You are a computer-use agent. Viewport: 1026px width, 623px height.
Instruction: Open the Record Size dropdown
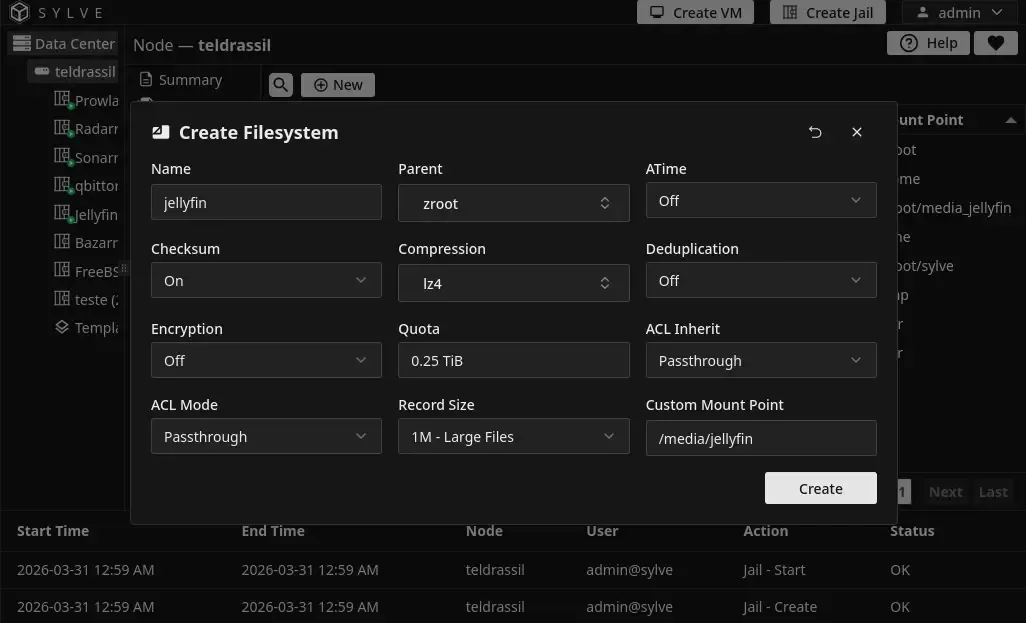513,436
